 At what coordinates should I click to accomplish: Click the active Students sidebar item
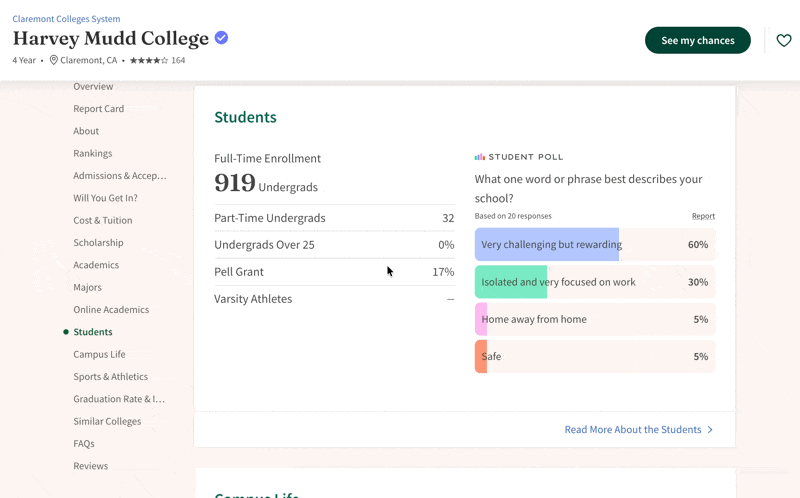point(93,332)
